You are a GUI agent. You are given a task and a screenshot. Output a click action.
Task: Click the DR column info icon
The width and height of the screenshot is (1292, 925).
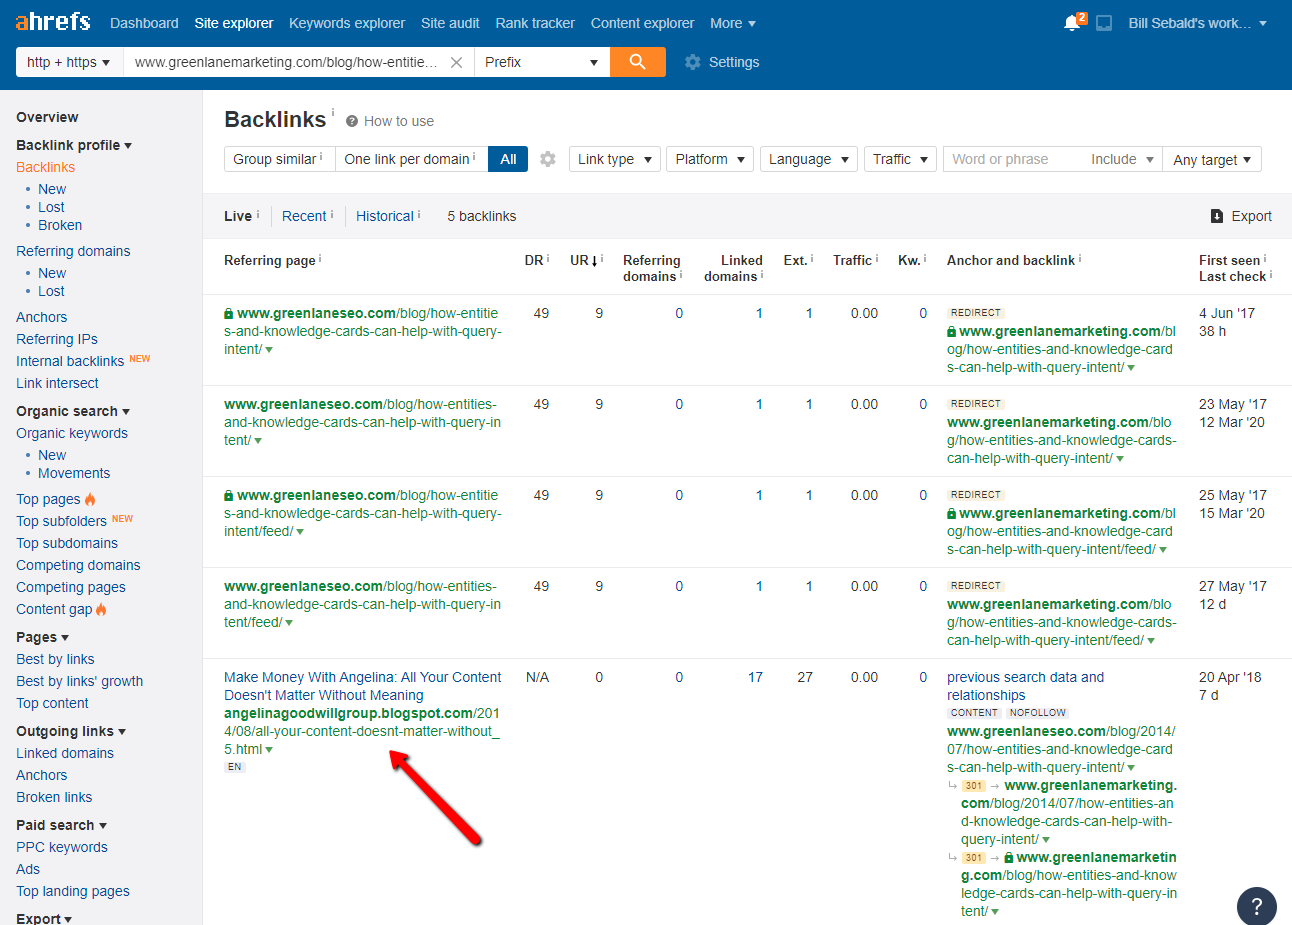[548, 259]
